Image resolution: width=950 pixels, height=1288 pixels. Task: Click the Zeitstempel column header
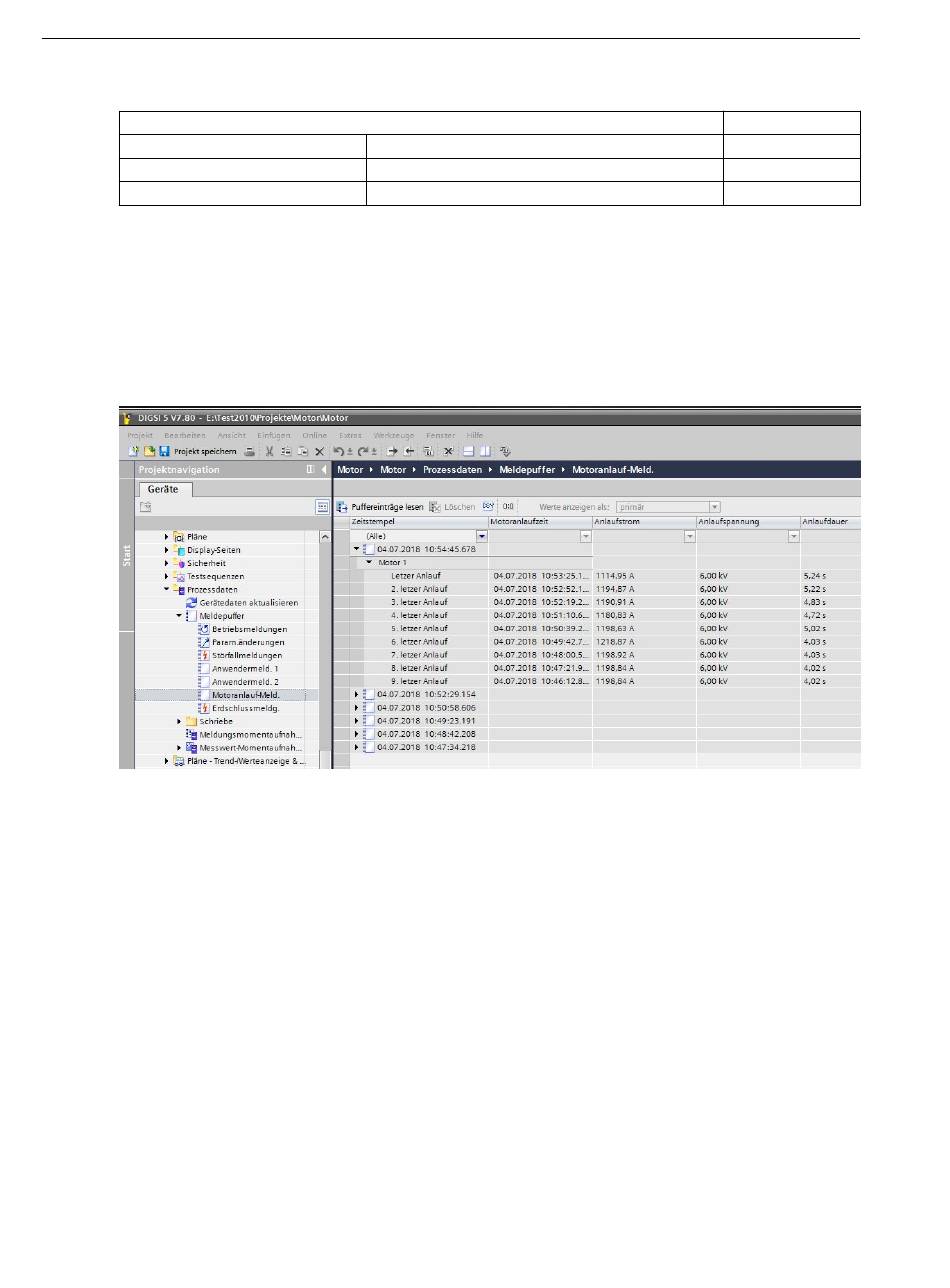pos(418,522)
